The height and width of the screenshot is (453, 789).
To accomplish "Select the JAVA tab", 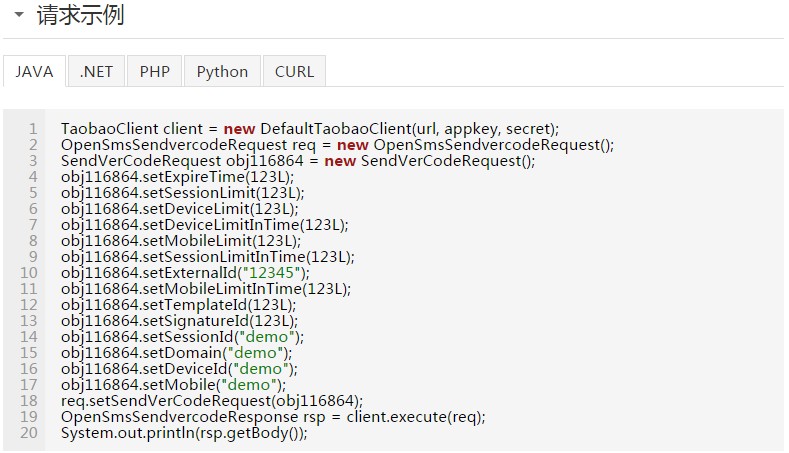I will [x=34, y=71].
